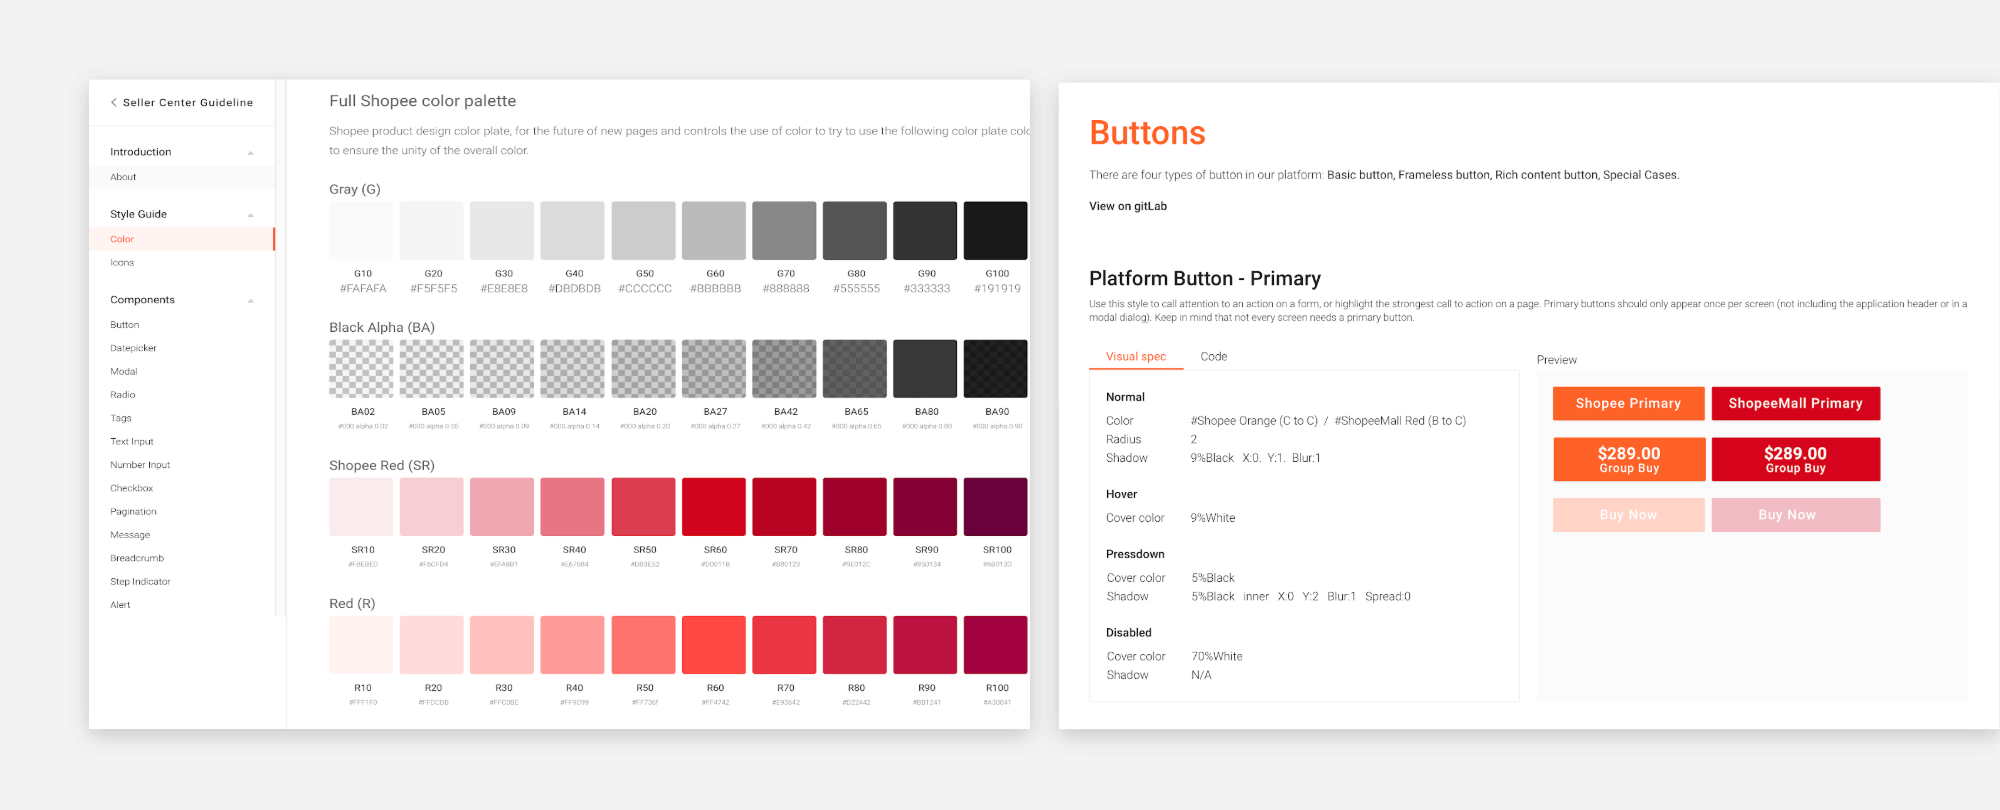Click the back arrow beside Seller Center Guideline
This screenshot has height=810, width=2000.
pyautogui.click(x=114, y=102)
